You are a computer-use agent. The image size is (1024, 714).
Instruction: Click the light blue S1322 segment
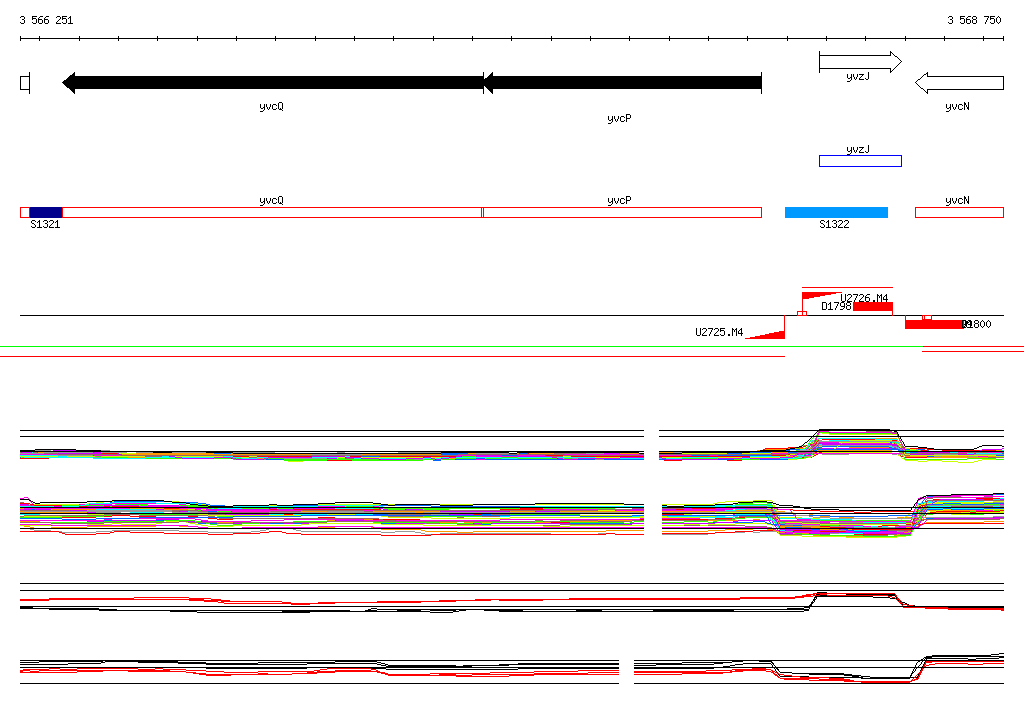(836, 212)
